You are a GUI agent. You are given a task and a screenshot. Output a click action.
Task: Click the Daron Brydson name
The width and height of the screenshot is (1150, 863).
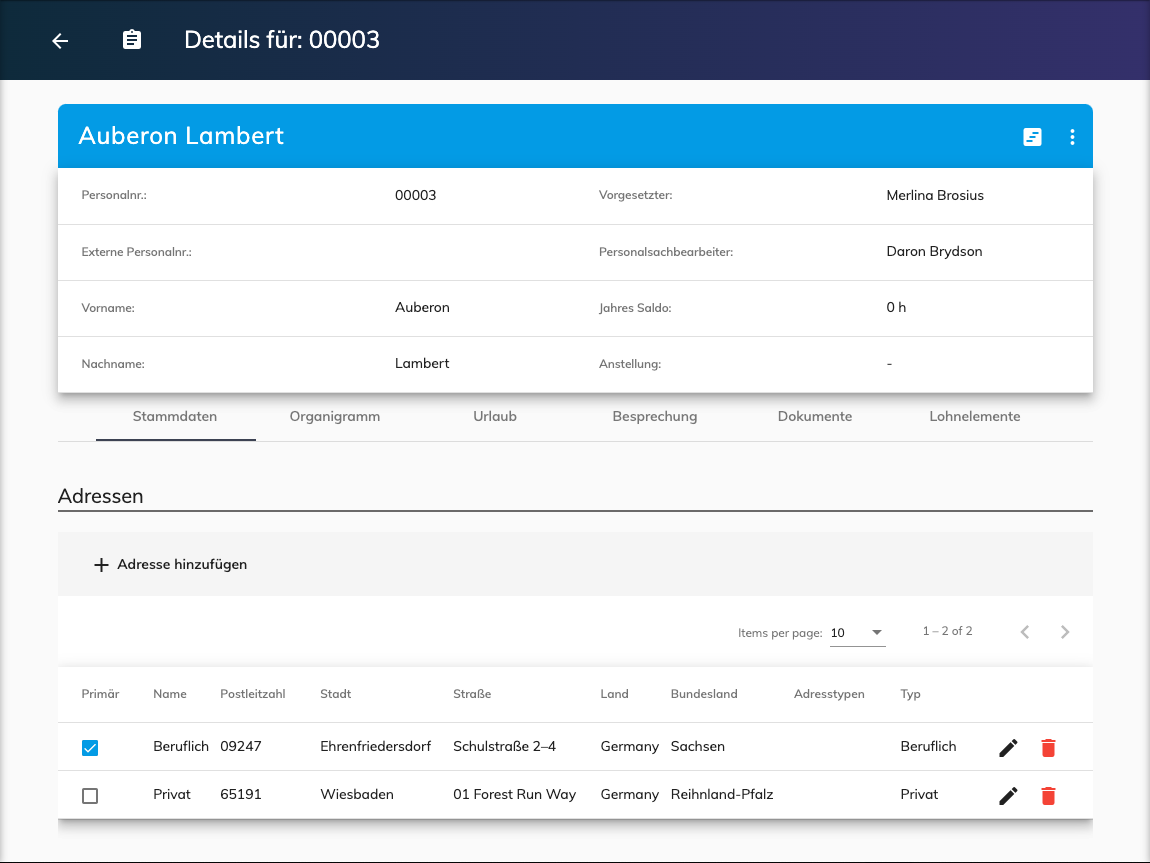(x=934, y=251)
